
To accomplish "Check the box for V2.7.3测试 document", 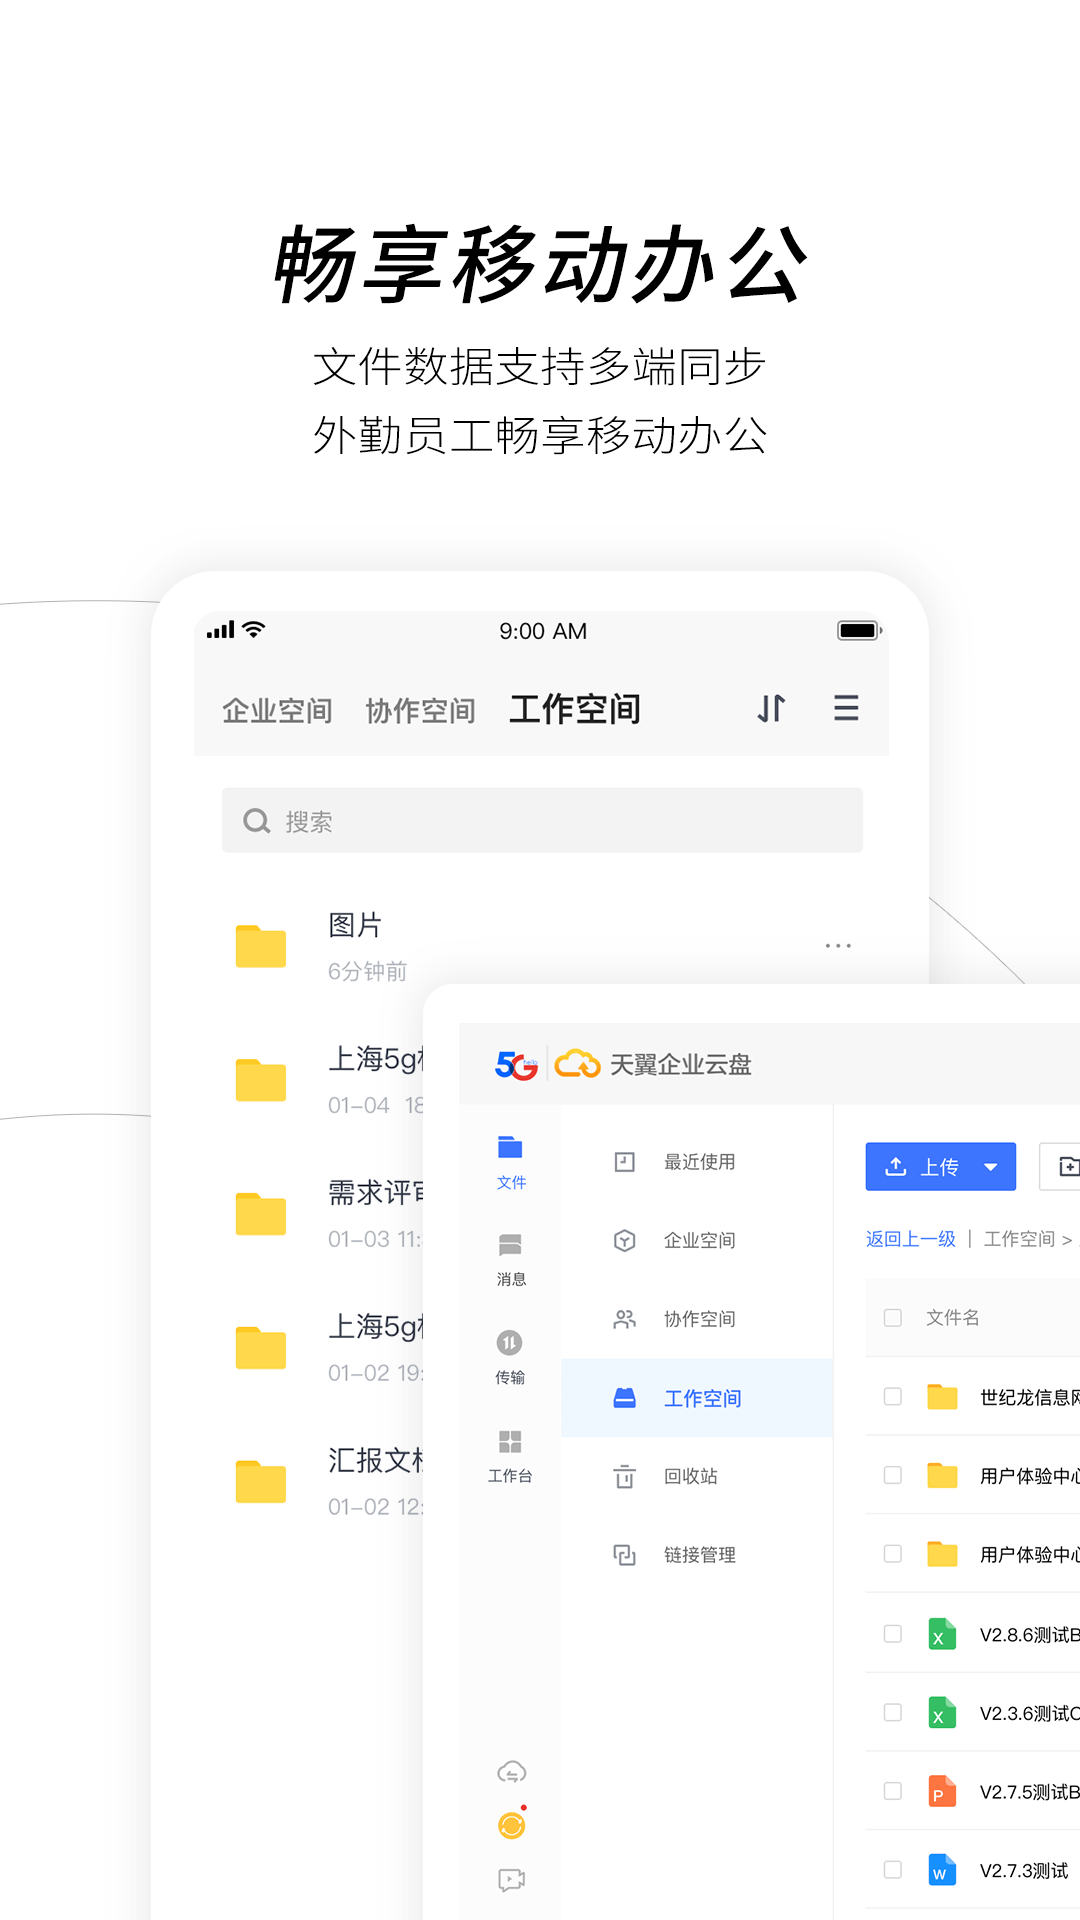I will pyautogui.click(x=893, y=1869).
